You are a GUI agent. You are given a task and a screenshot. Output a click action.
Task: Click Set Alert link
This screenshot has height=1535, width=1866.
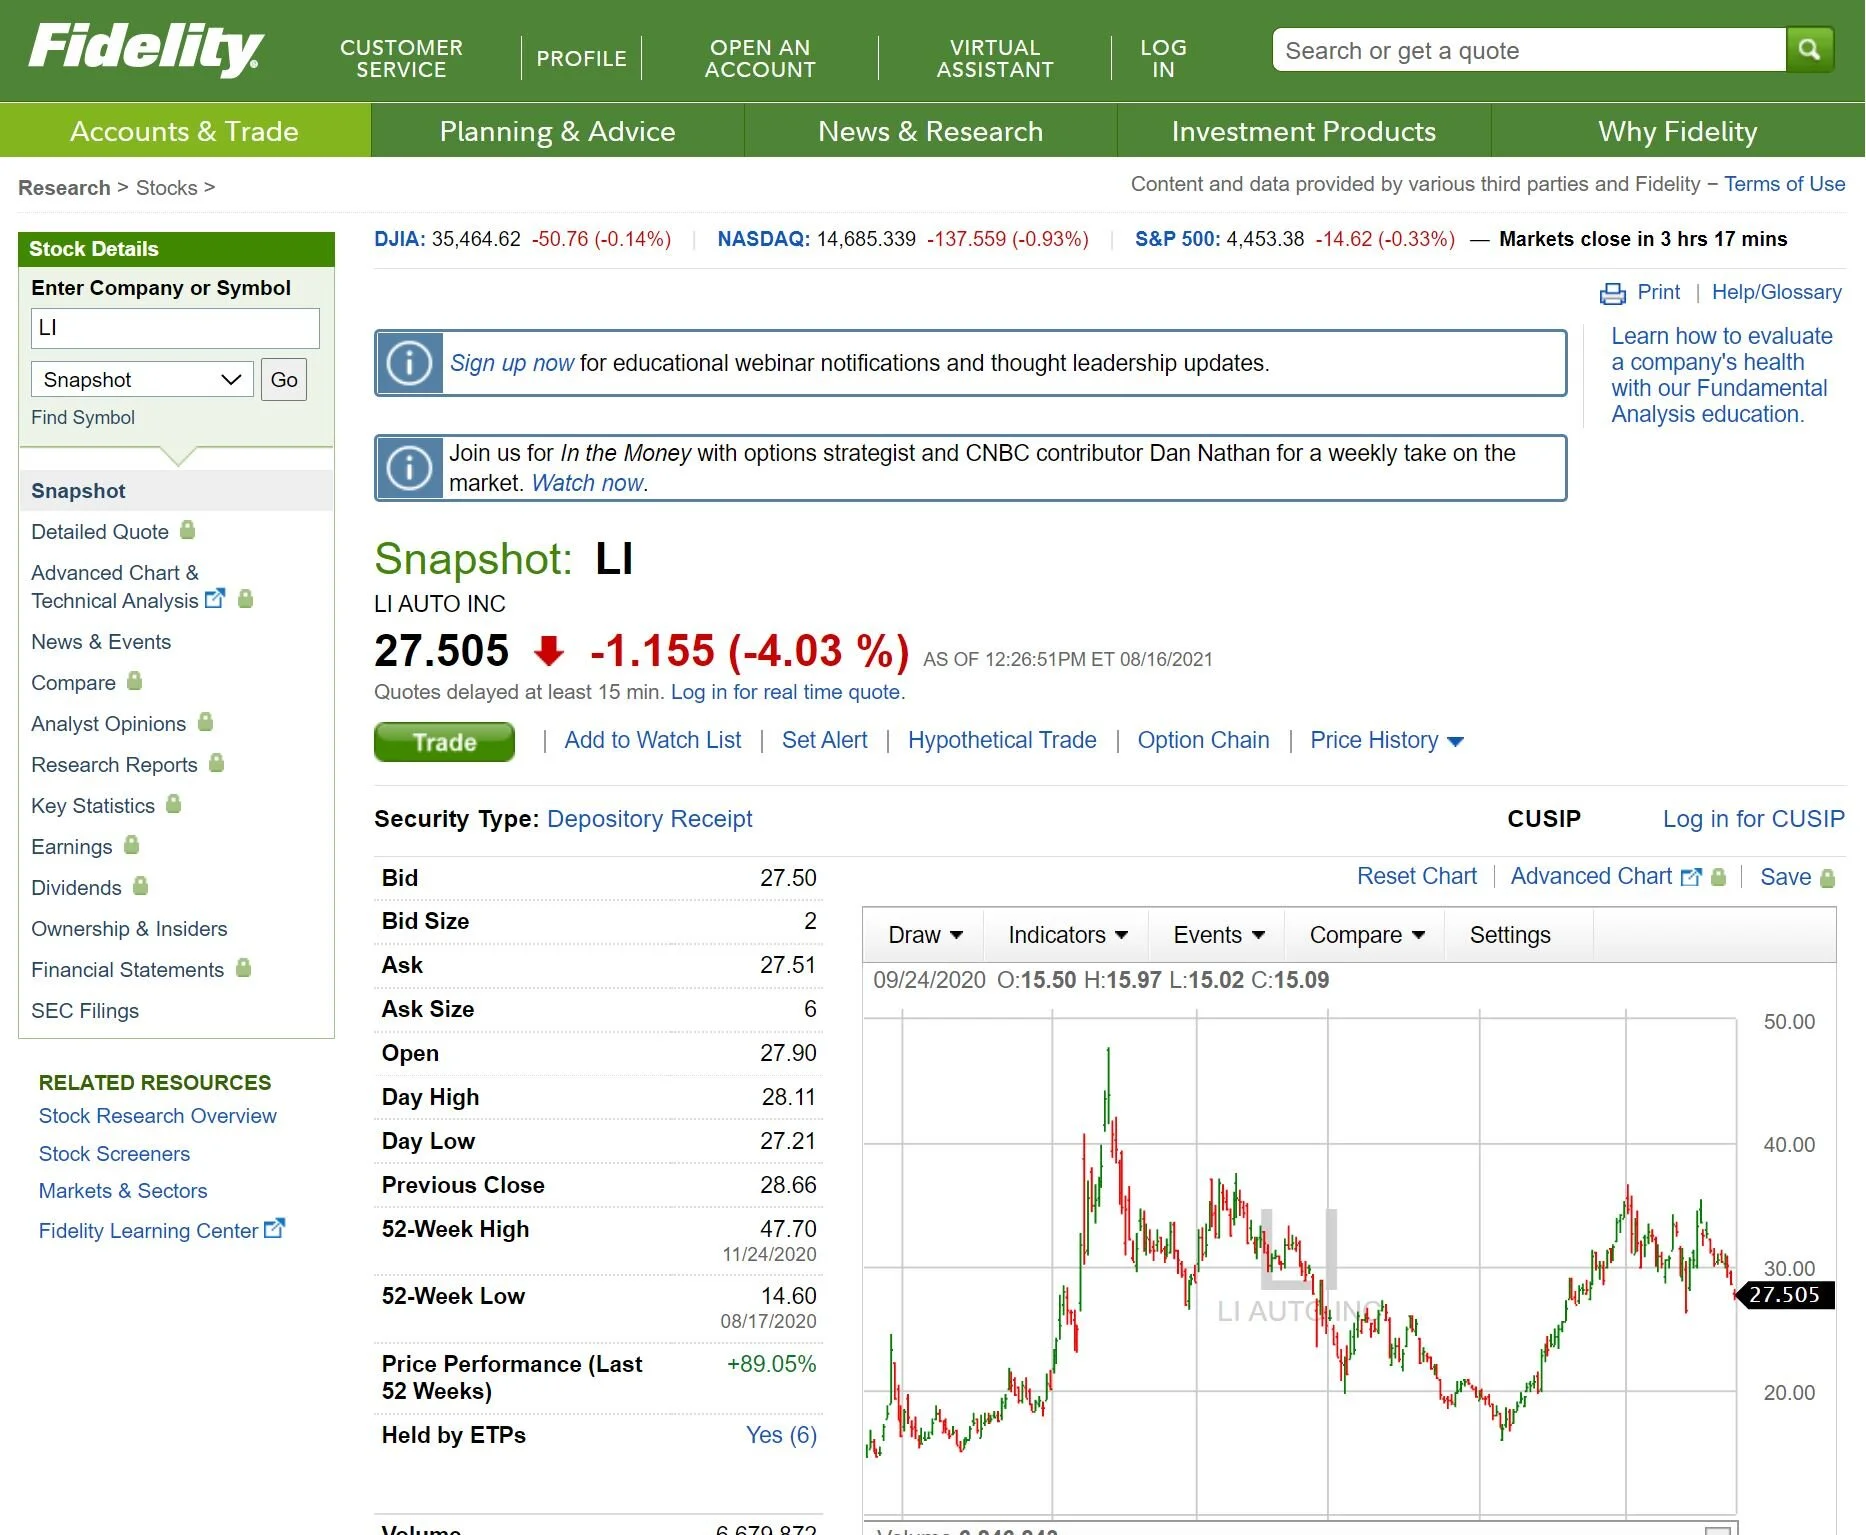824,740
